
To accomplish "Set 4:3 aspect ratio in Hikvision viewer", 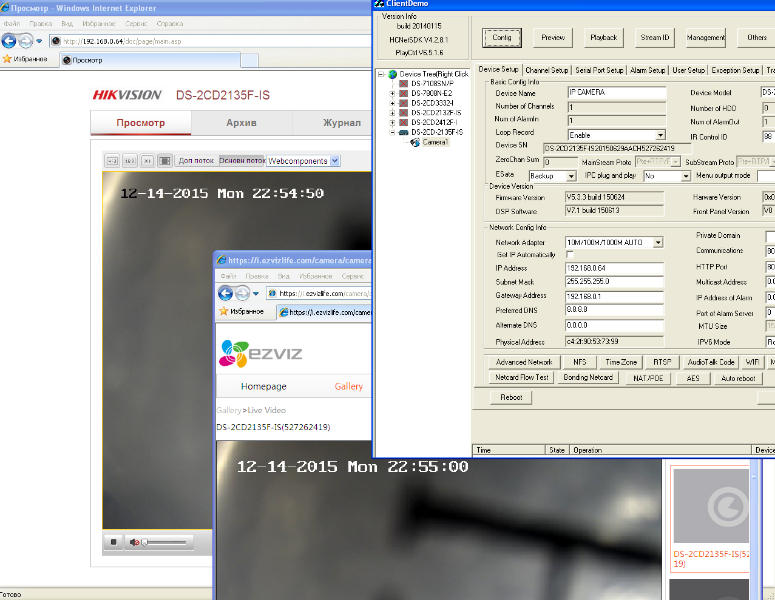I will 112,161.
